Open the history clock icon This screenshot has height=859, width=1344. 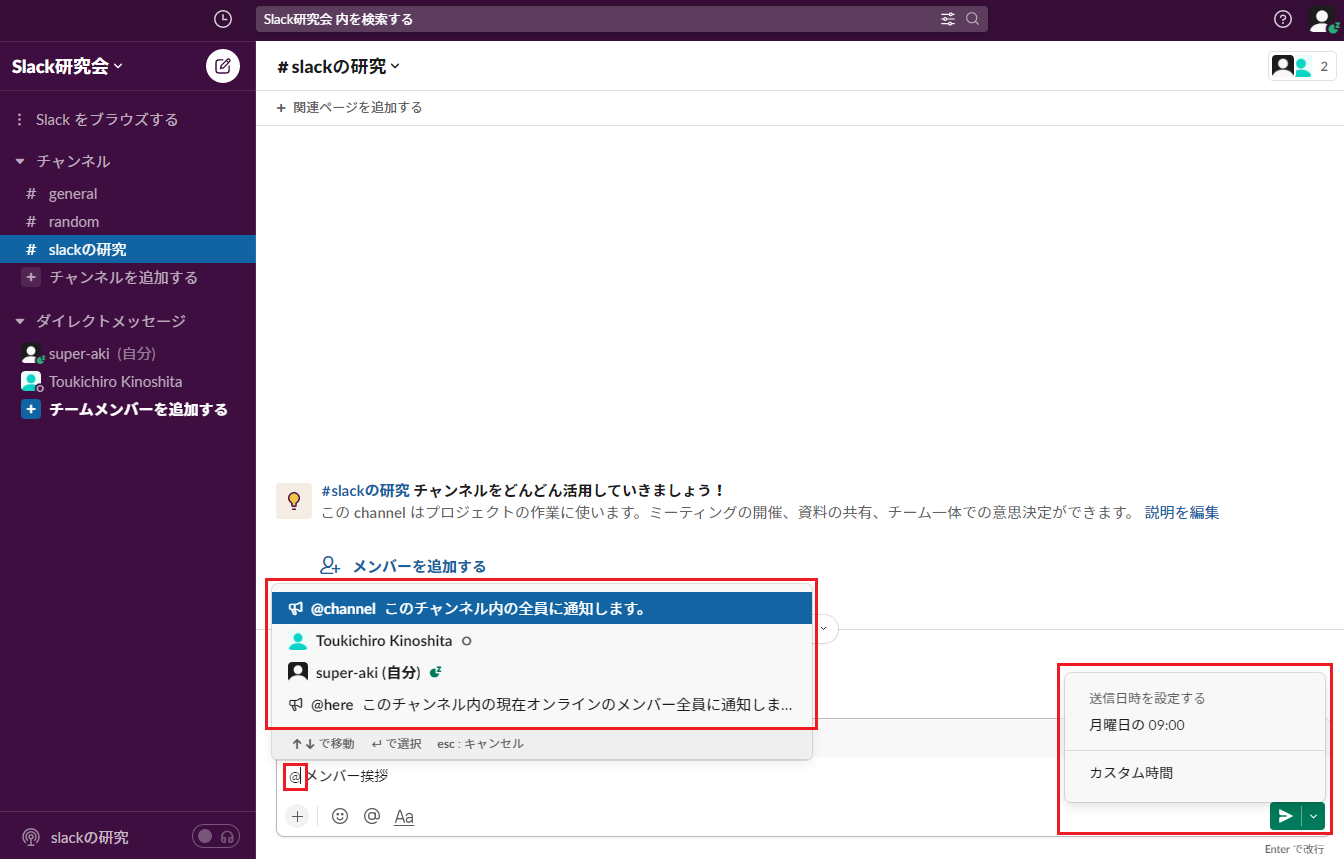[x=223, y=19]
